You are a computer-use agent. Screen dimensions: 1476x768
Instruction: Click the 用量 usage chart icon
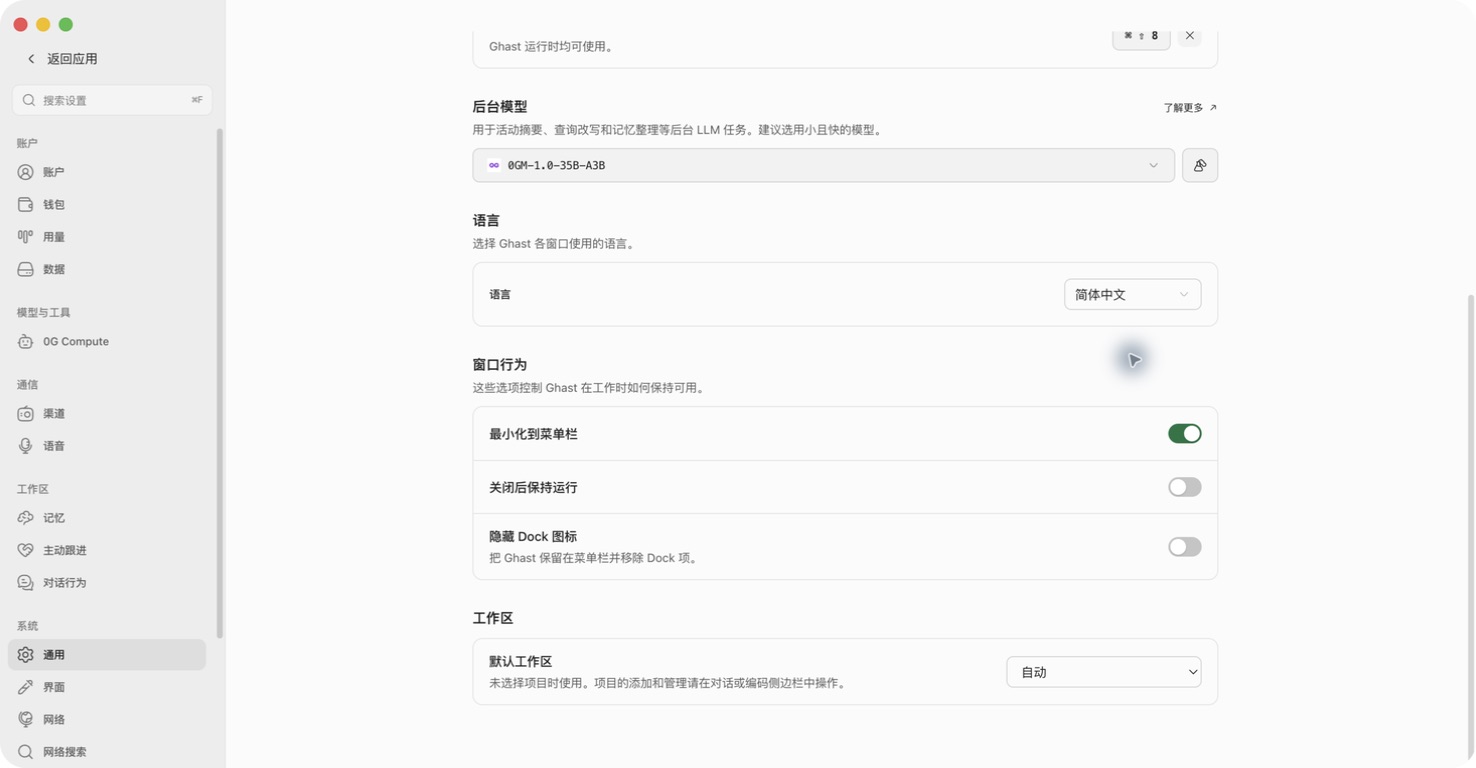(x=26, y=237)
